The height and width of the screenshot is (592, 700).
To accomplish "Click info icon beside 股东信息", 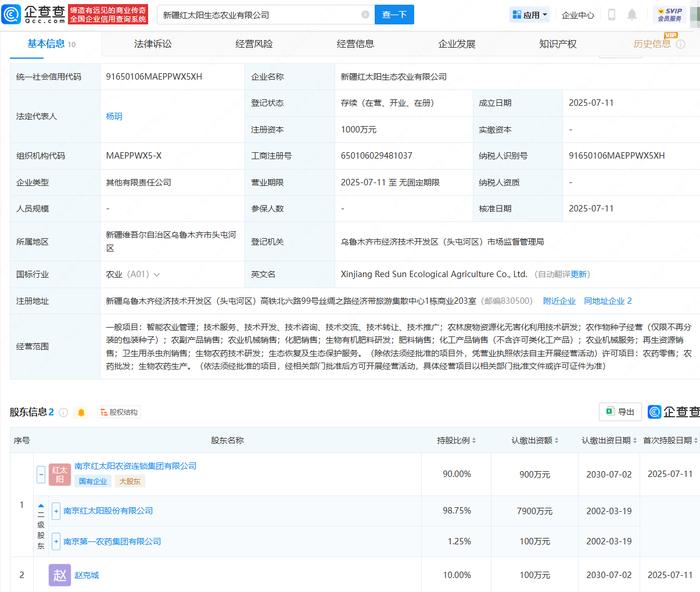I will [x=63, y=412].
